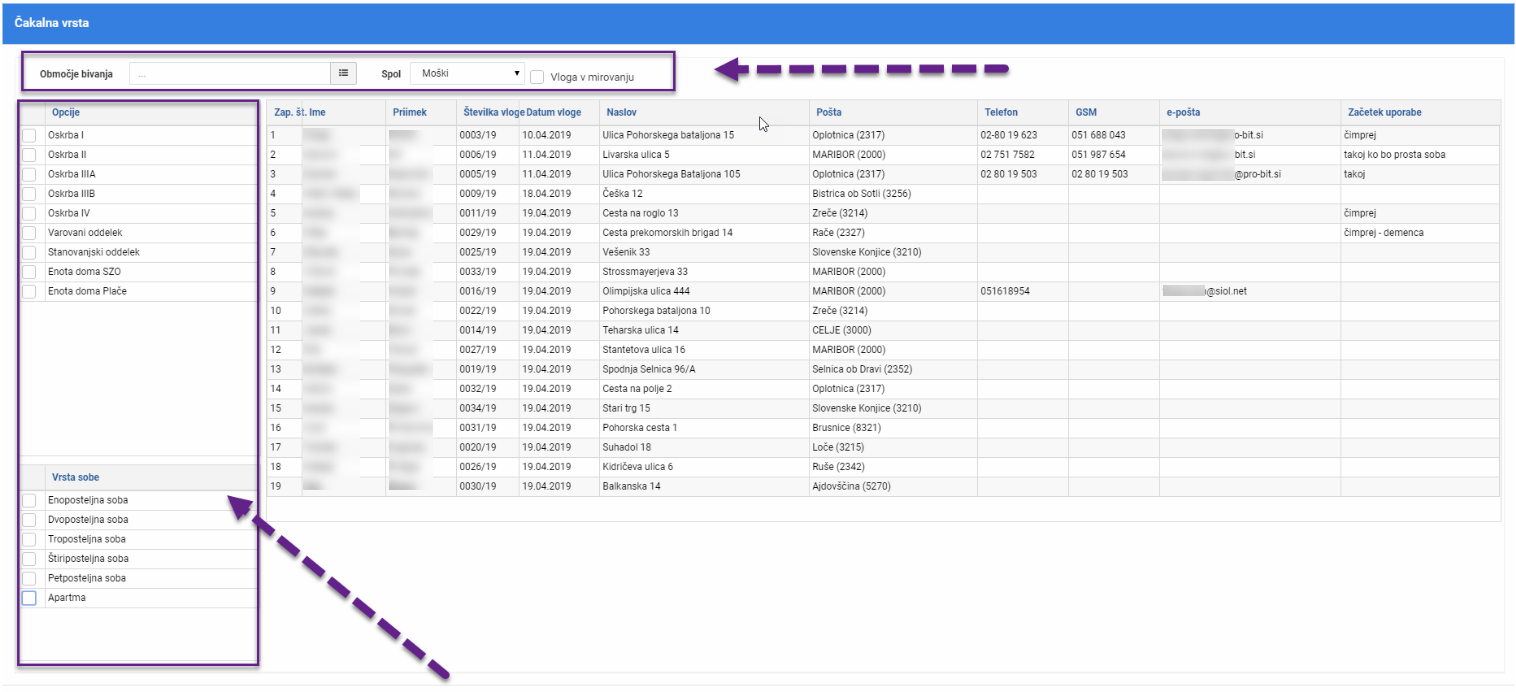The height and width of the screenshot is (692, 1516).
Task: Check the Enota doma SZO option
Action: tap(29, 272)
